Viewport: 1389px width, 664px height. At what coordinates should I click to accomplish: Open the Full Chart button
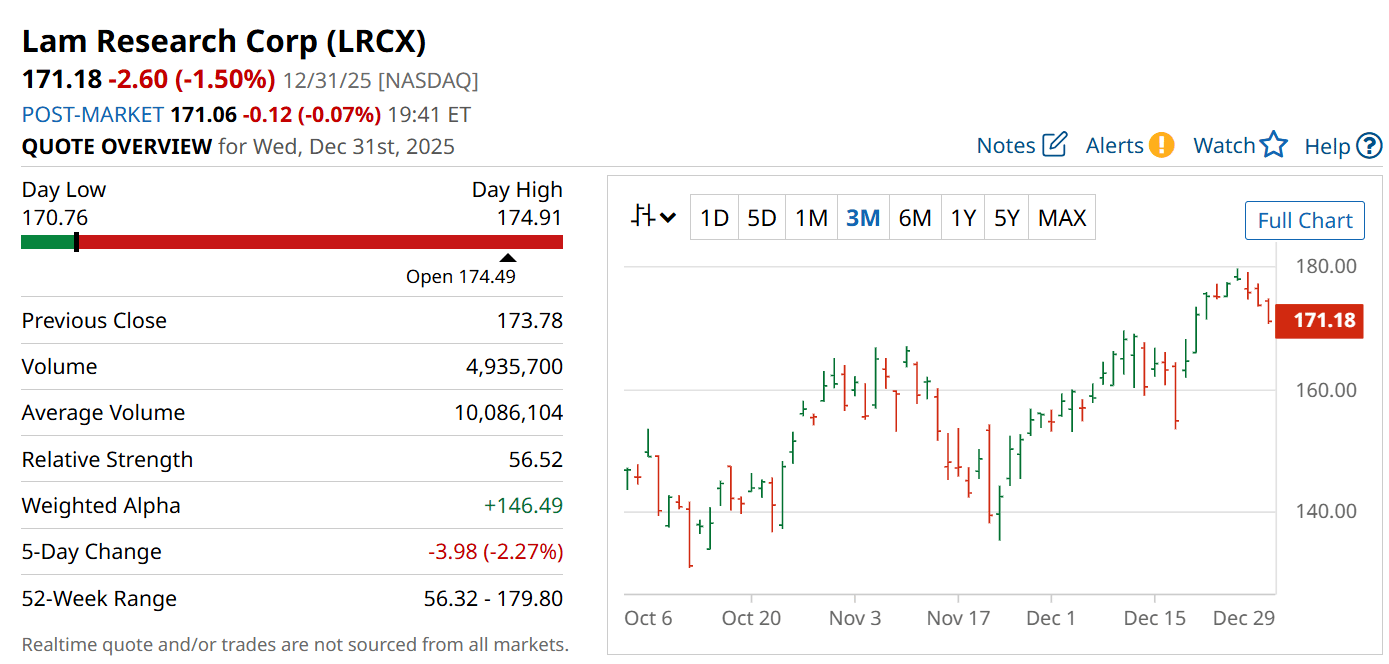click(x=1305, y=220)
